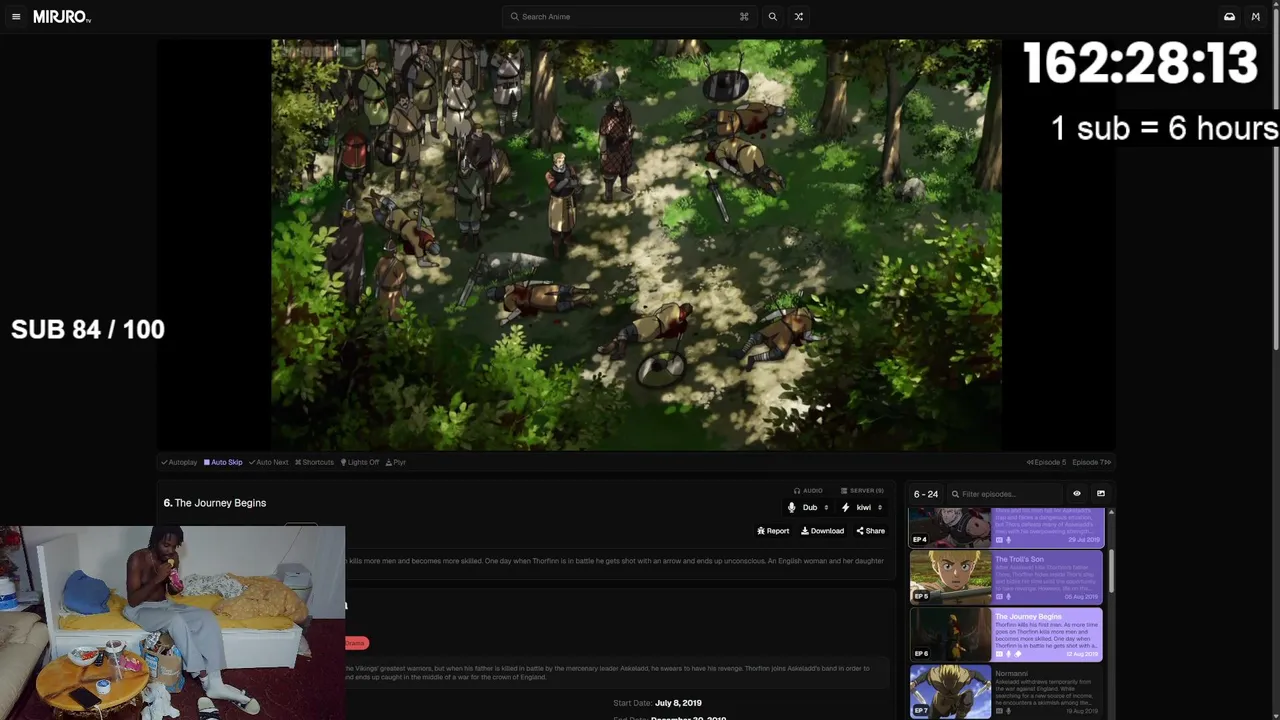1280x720 pixels.
Task: Click the magnifier search button
Action: point(772,17)
